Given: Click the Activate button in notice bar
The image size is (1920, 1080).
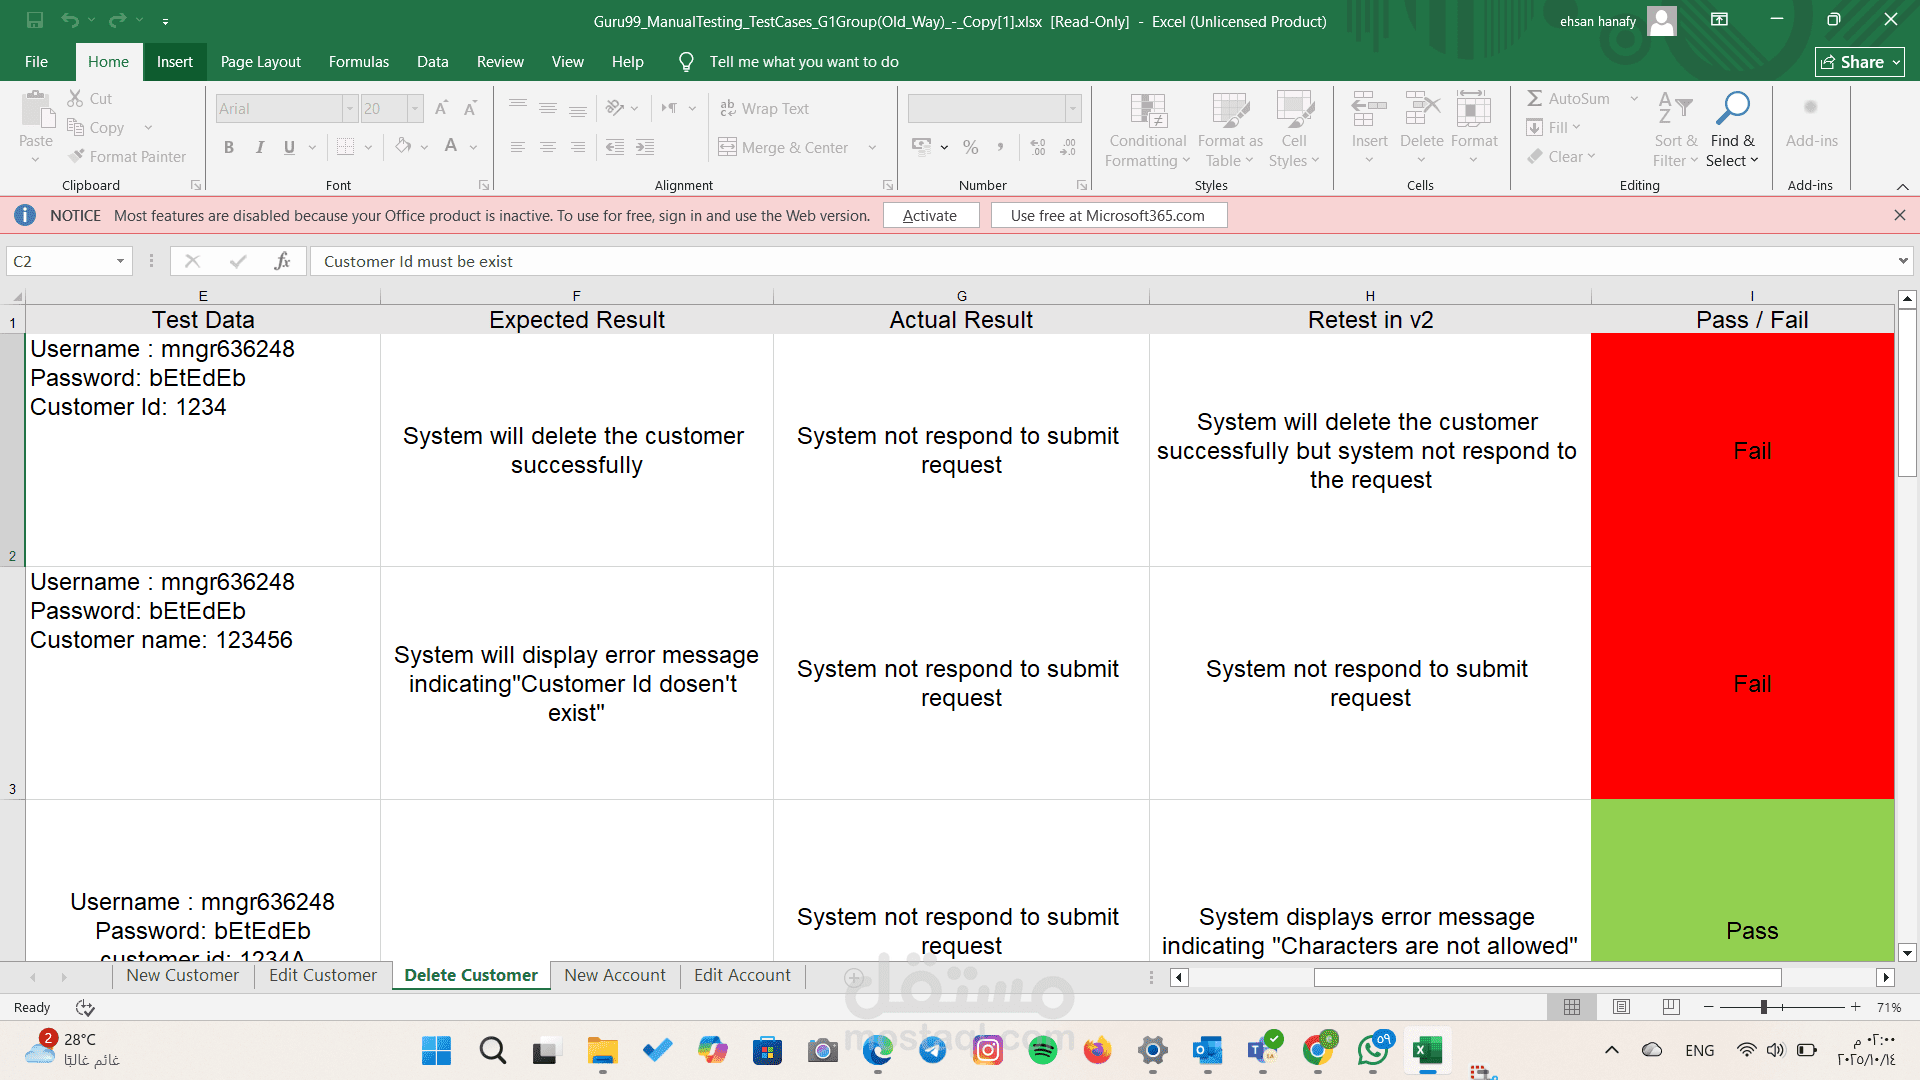Looking at the screenshot, I should point(930,215).
